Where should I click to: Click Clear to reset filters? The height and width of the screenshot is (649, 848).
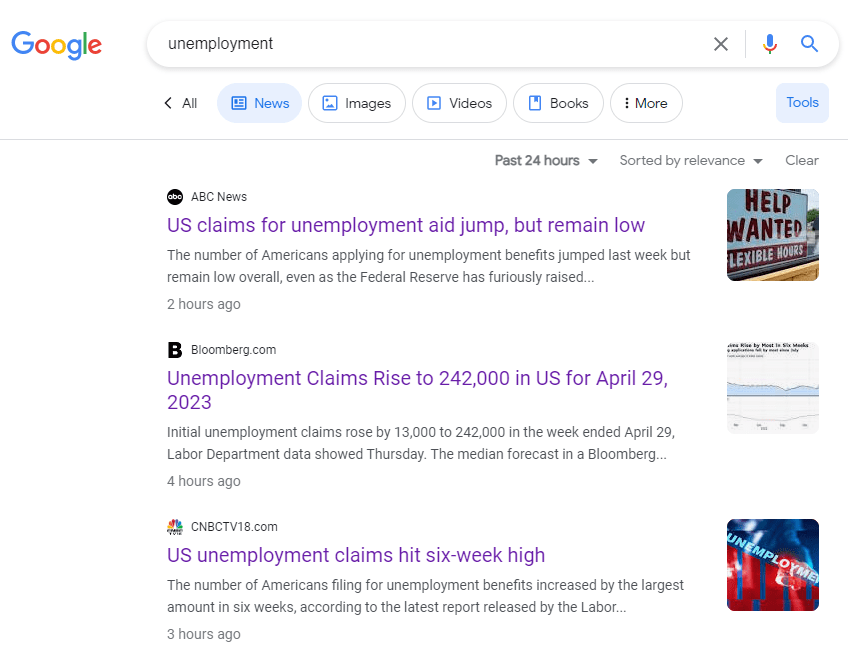pyautogui.click(x=801, y=161)
